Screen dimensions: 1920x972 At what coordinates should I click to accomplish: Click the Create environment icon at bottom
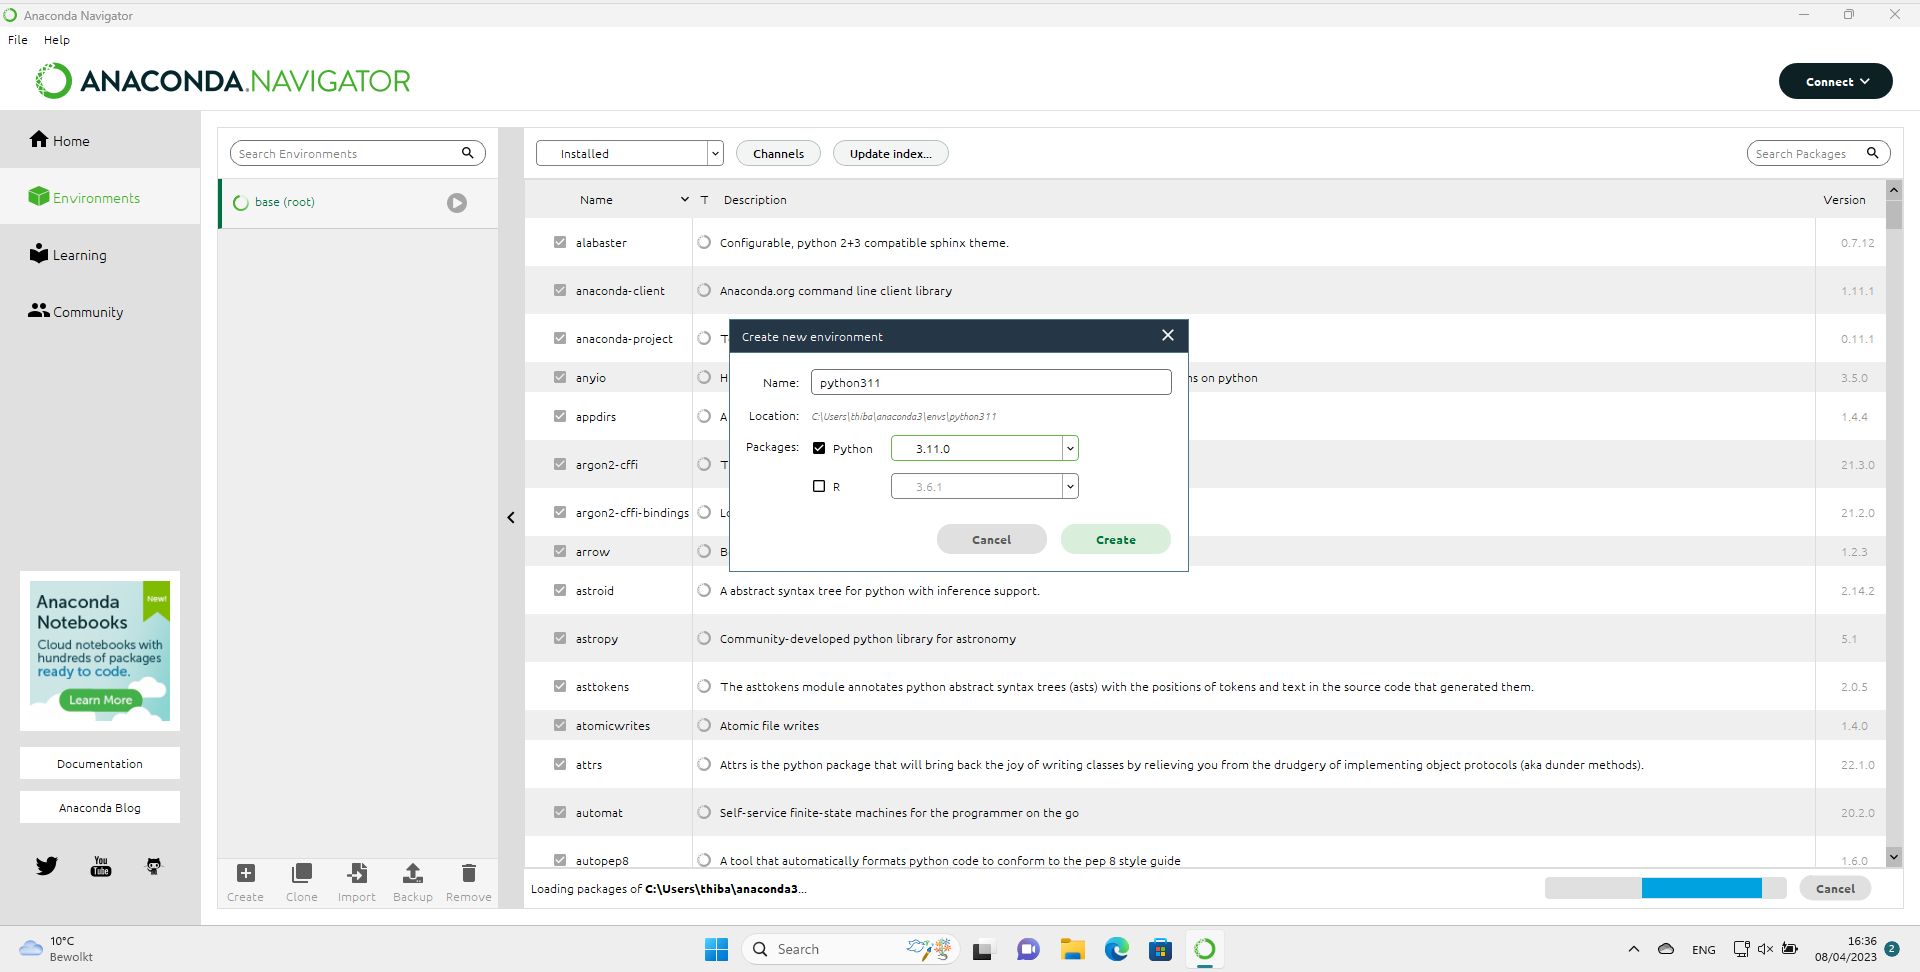point(246,873)
